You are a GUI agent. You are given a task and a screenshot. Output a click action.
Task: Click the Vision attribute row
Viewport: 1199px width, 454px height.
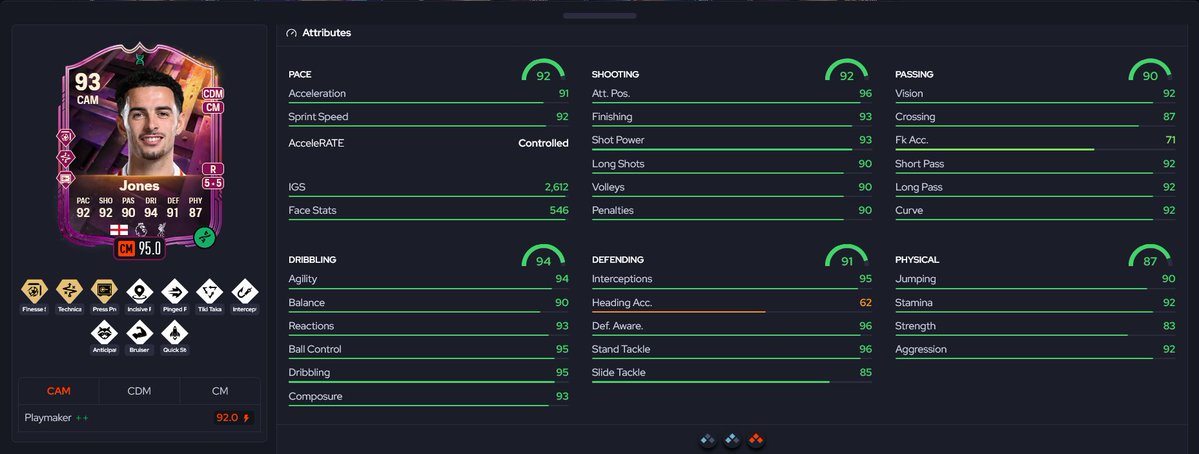point(1035,94)
